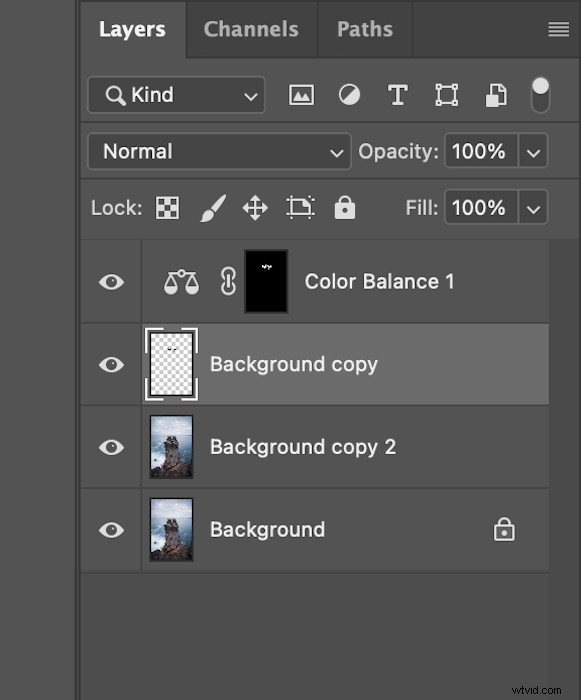This screenshot has height=700, width=581.
Task: Filter for adjustment layers icon
Action: pos(349,95)
